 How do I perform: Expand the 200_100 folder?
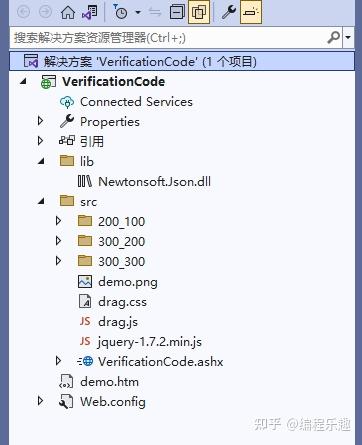(58, 221)
